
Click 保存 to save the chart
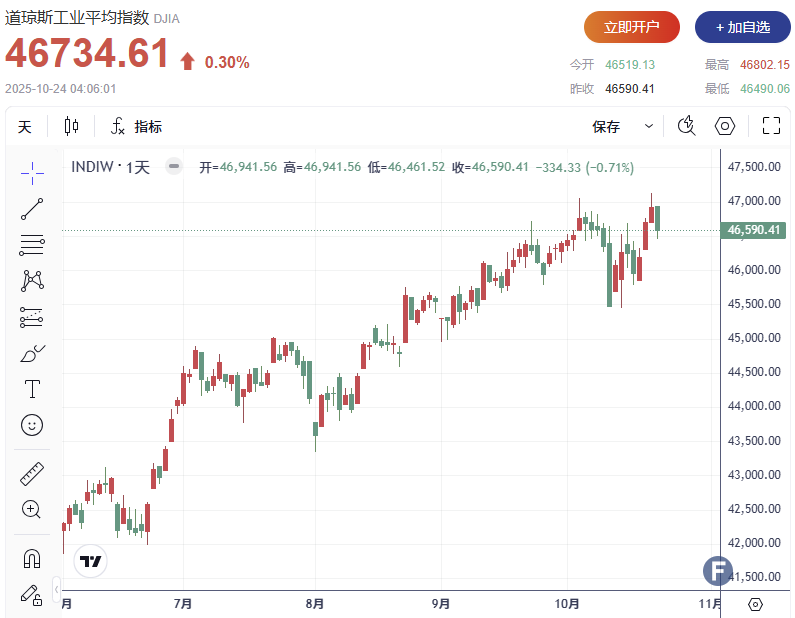point(606,127)
